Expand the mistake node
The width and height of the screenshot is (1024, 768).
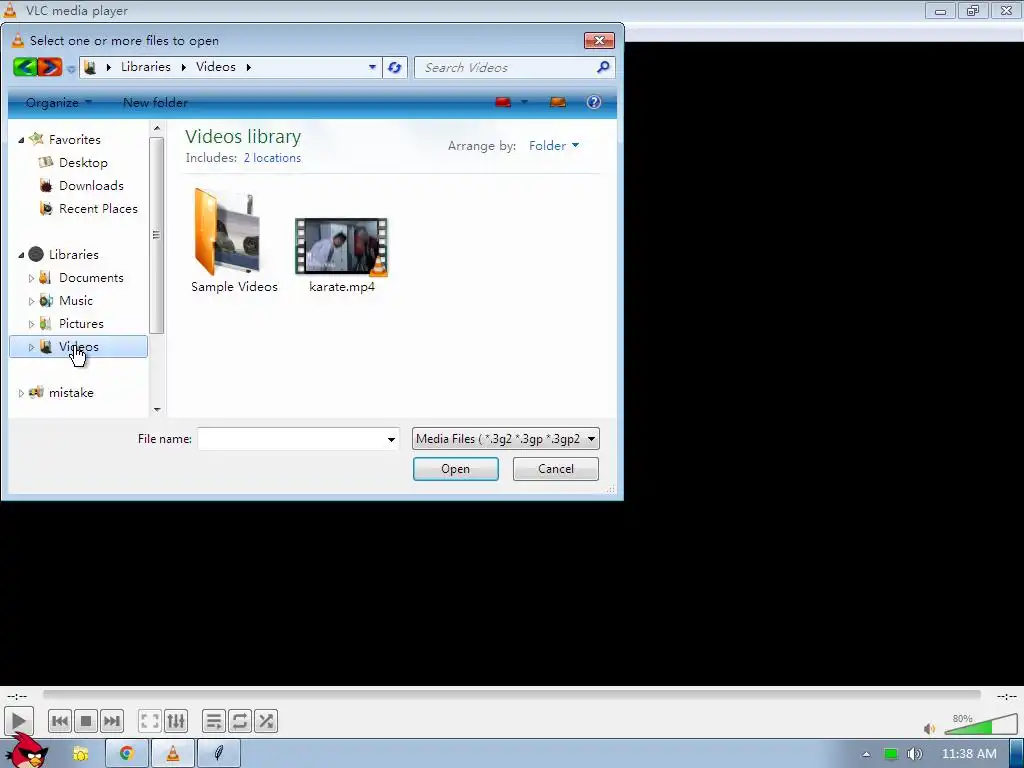21,393
